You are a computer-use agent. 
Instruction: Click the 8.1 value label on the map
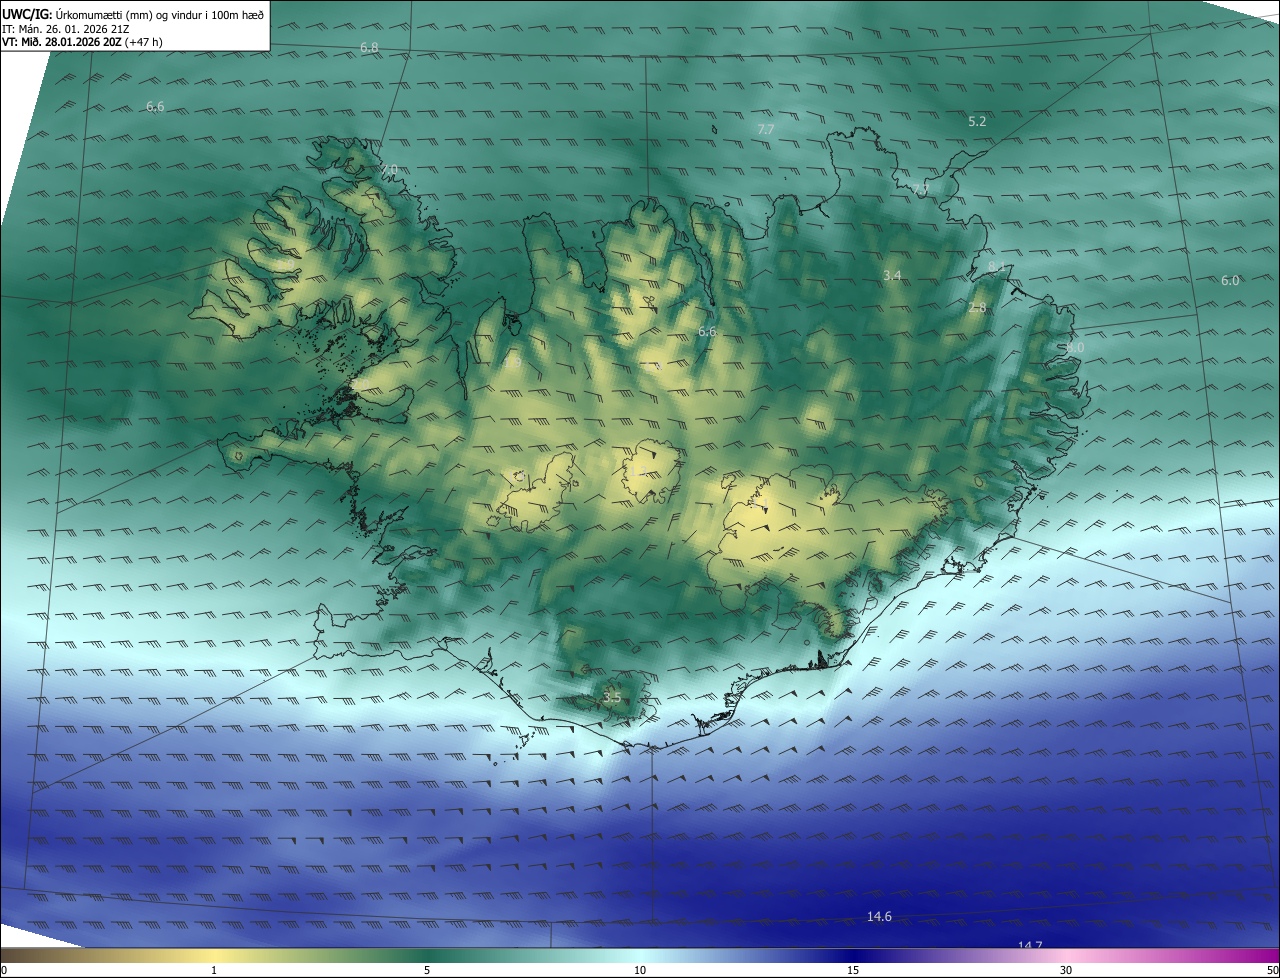click(x=996, y=266)
